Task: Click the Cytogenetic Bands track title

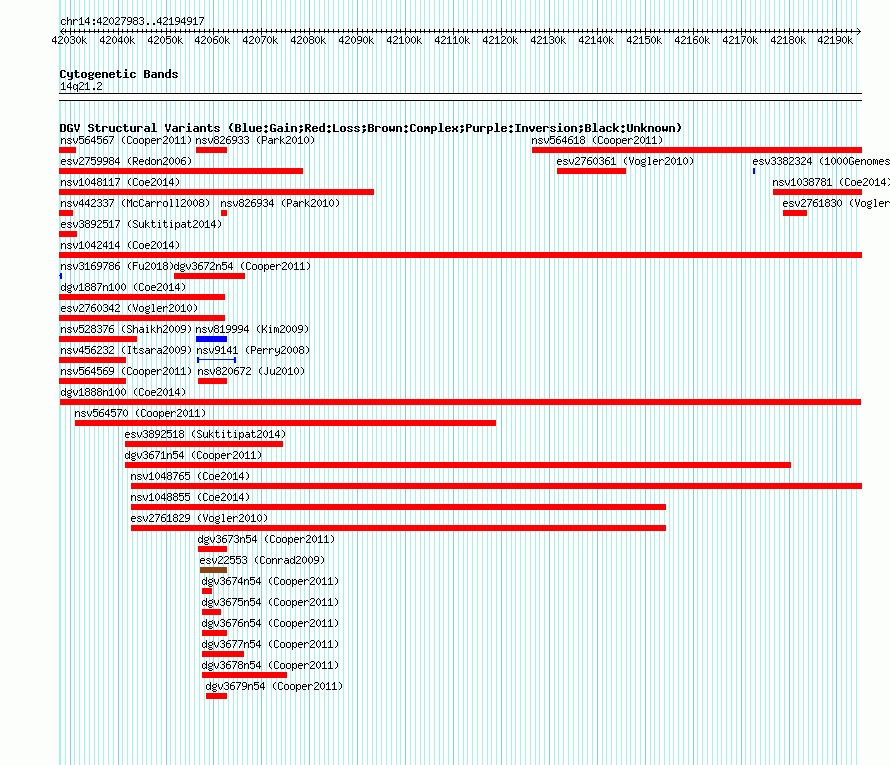Action: [119, 74]
